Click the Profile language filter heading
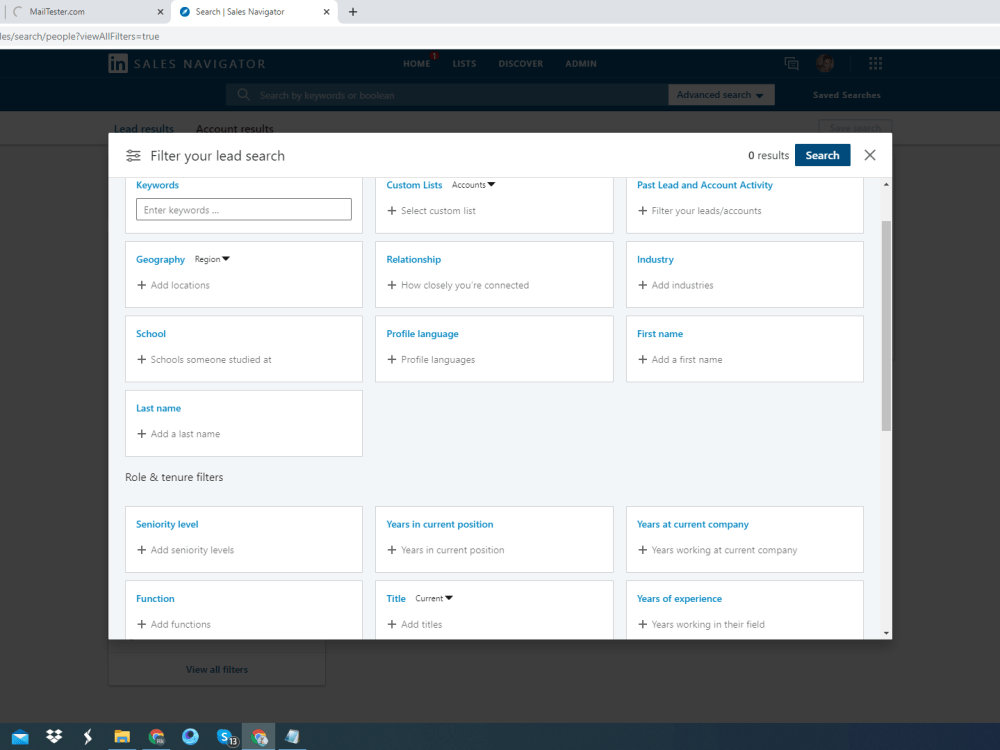Screen dimensions: 1000x750 422,334
